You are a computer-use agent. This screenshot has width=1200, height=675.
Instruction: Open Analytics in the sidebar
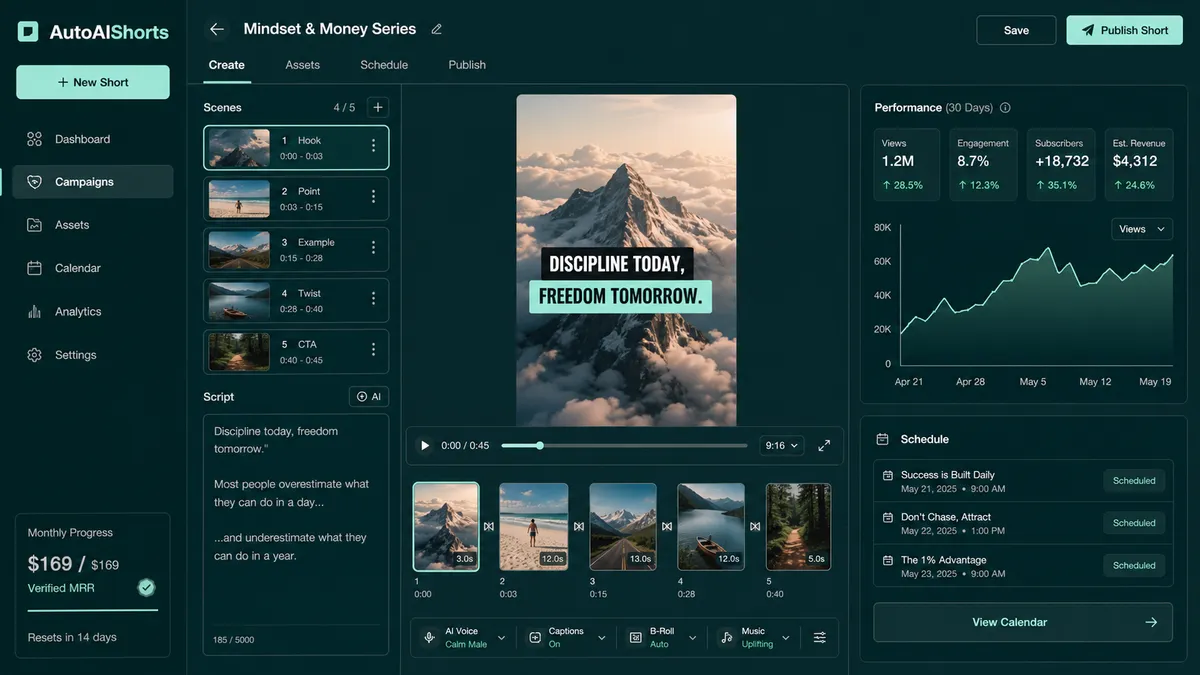click(93, 311)
